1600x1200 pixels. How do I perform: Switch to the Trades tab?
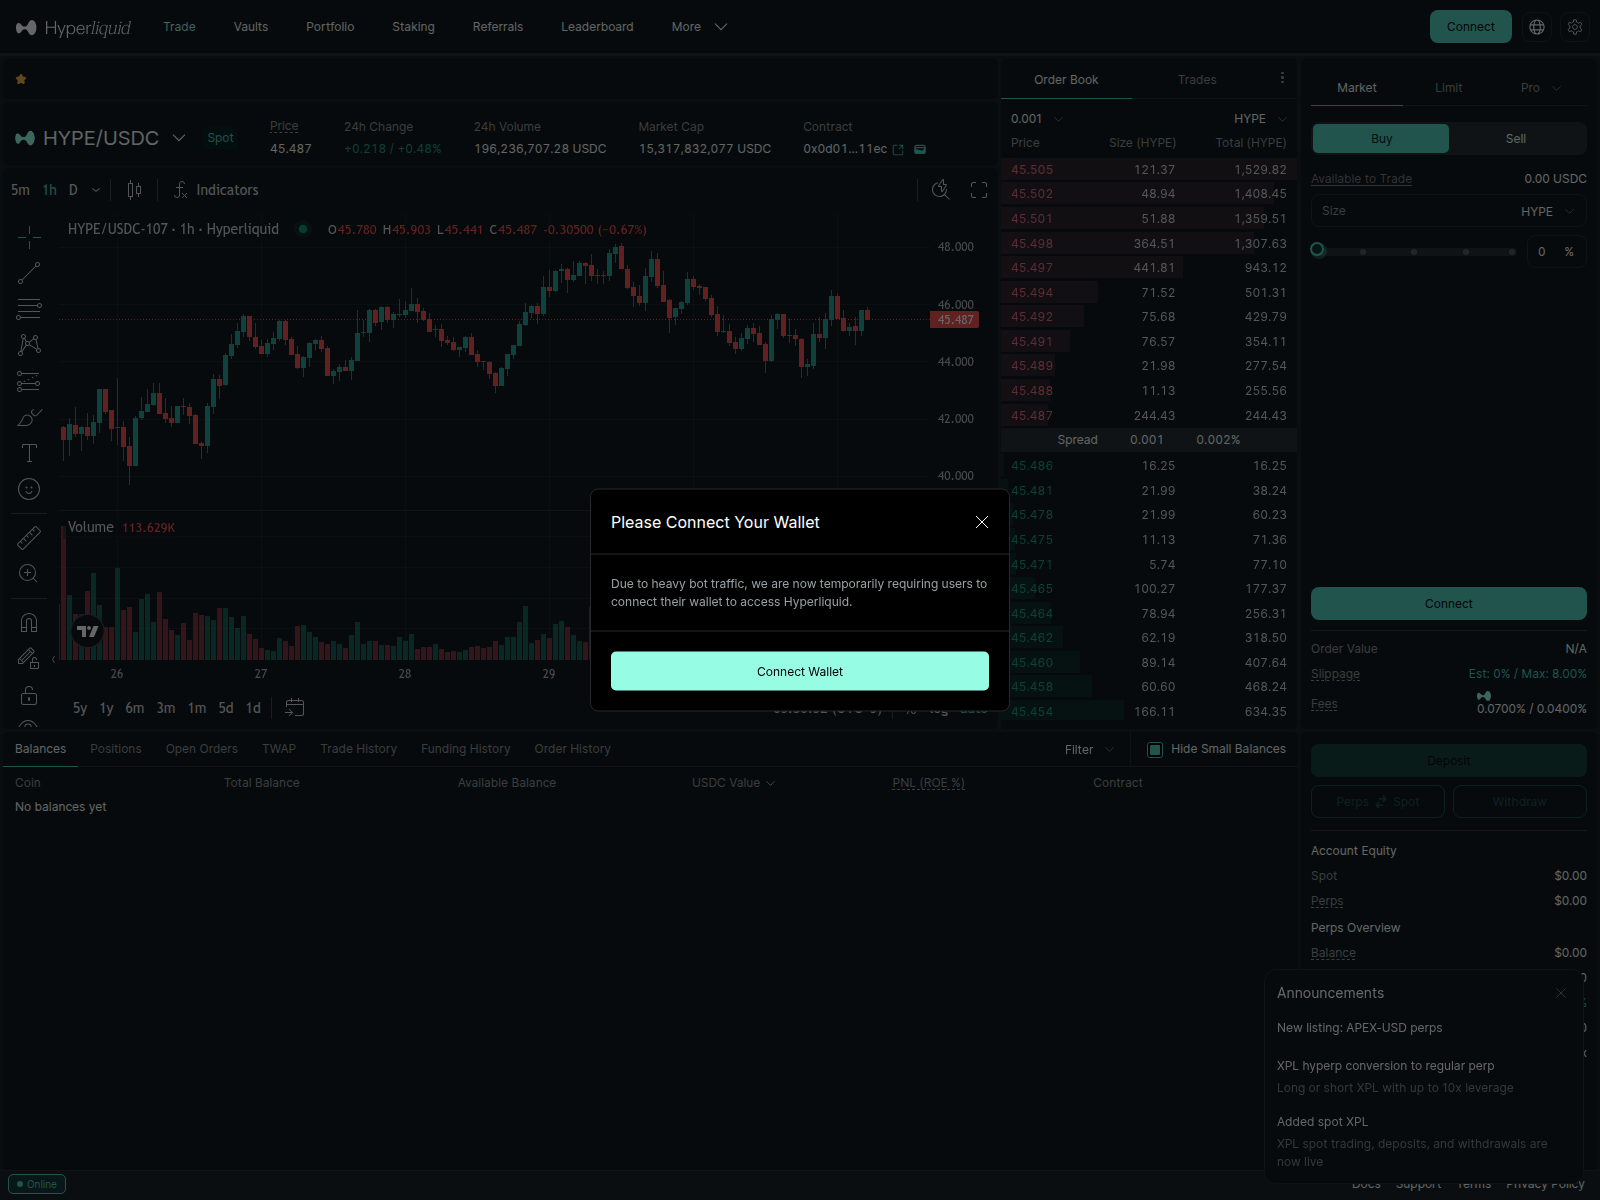pos(1197,80)
